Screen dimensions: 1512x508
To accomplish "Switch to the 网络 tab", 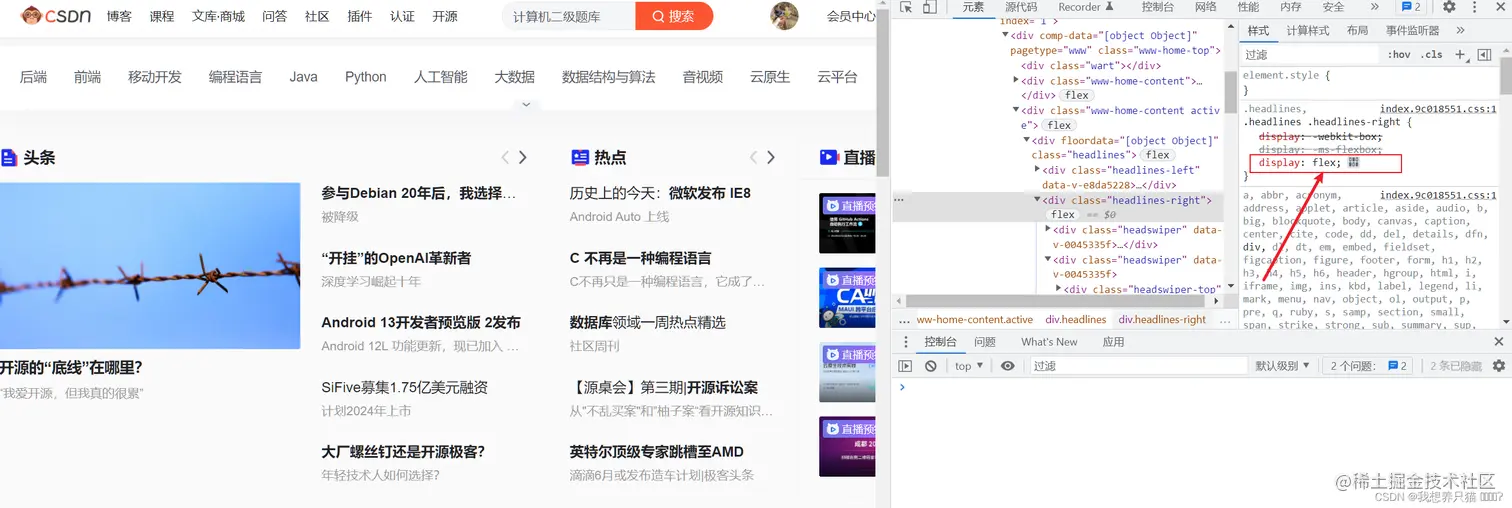I will [x=1206, y=7].
